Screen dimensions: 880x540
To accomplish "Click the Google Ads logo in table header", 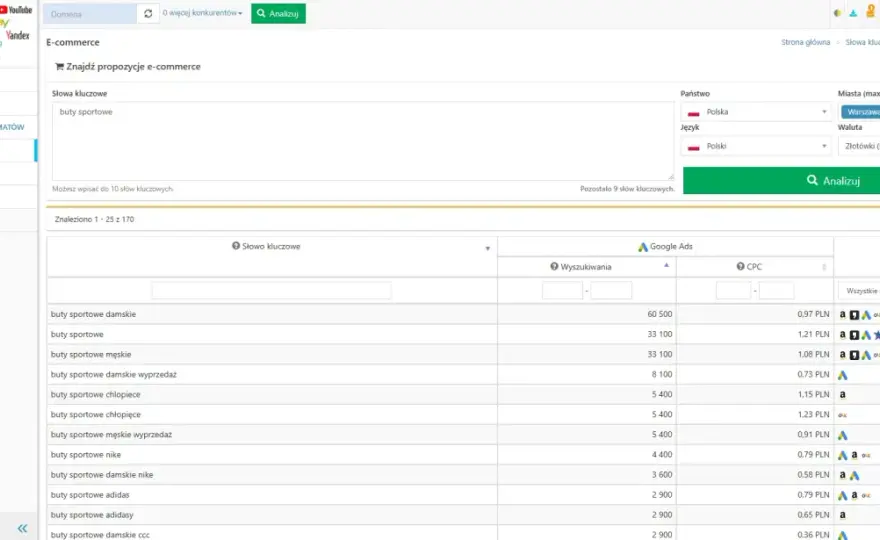I will (x=643, y=246).
